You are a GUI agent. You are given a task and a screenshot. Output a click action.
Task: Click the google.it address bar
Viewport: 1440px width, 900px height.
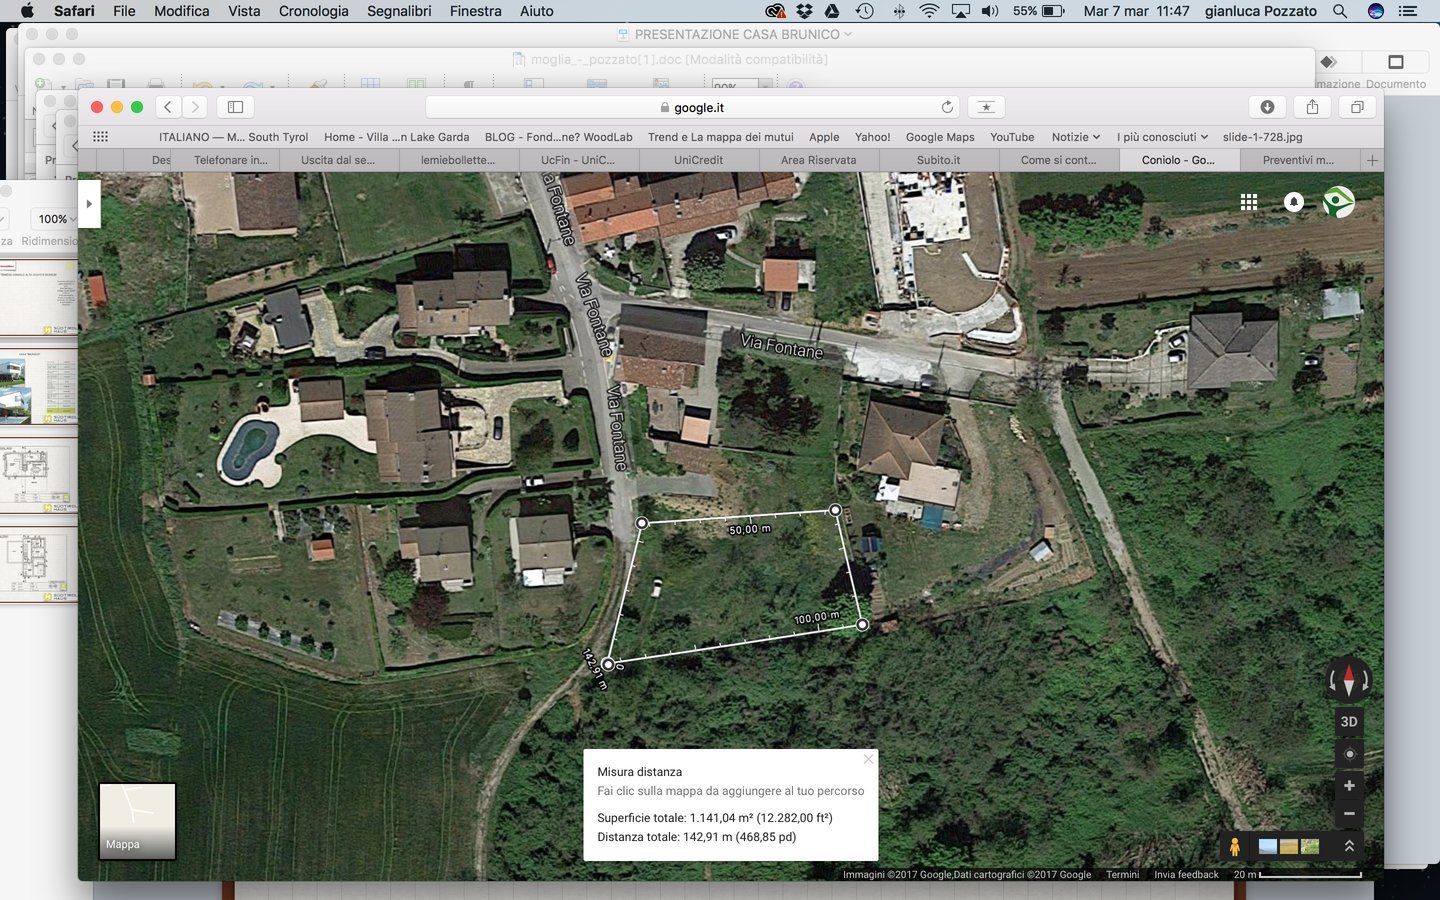(x=692, y=107)
